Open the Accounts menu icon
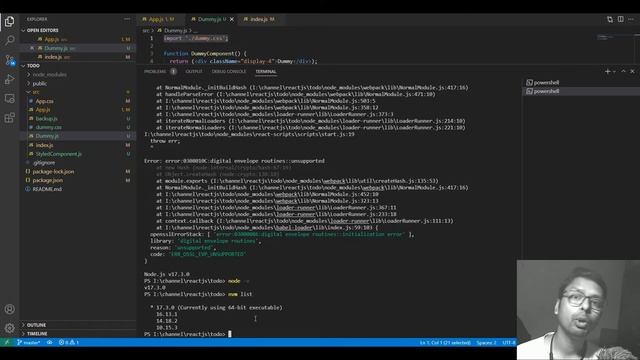The image size is (640, 360). [9, 309]
